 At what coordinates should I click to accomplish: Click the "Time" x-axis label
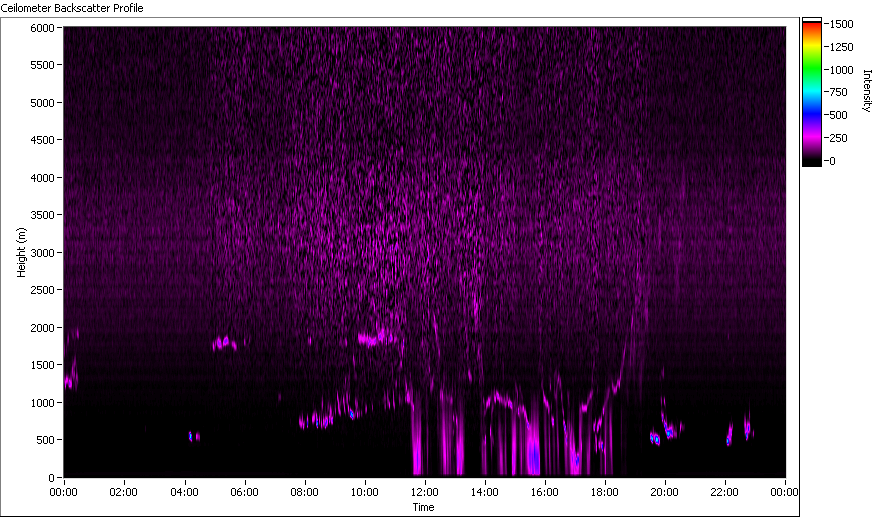click(x=423, y=507)
